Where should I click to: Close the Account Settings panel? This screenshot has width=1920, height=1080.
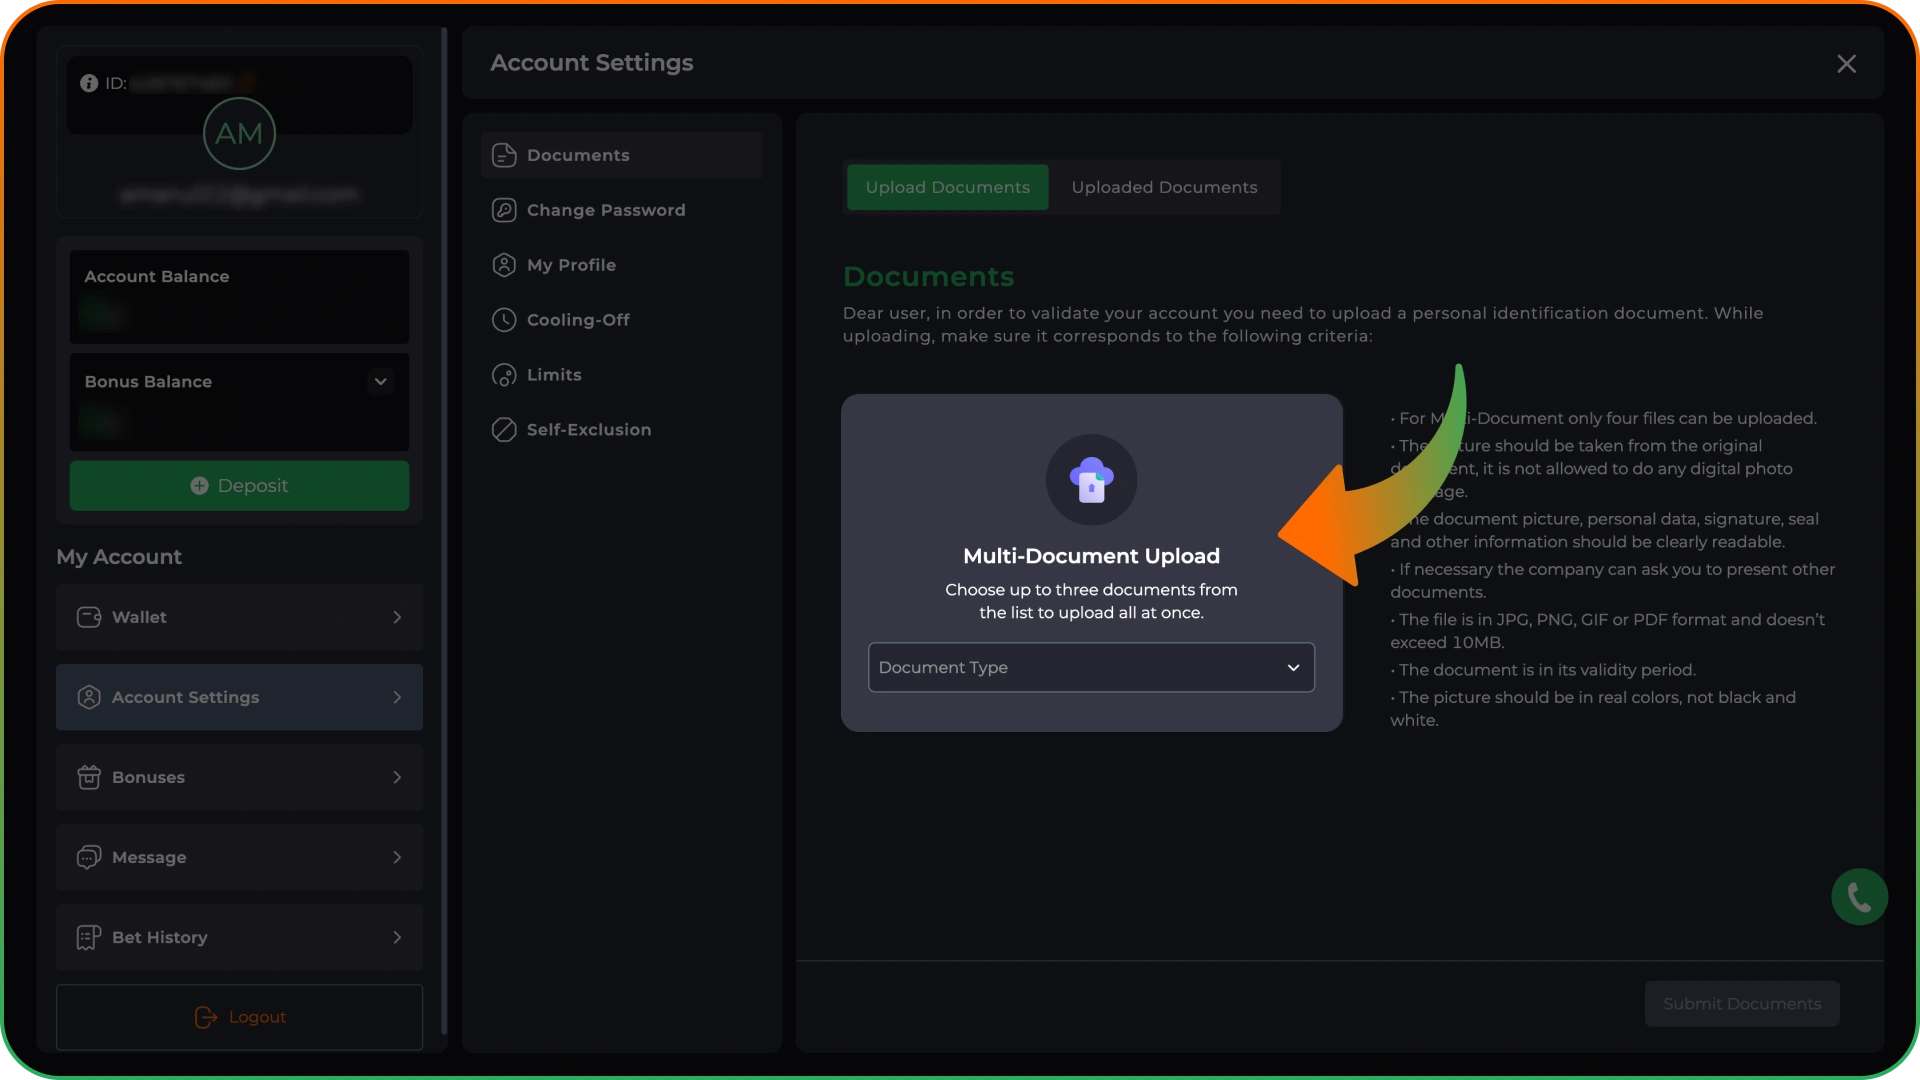(x=1846, y=64)
